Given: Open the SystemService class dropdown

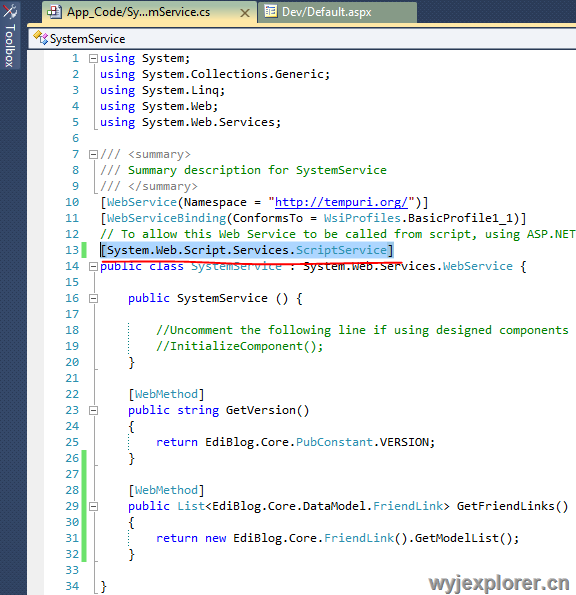Looking at the screenshot, I should (302, 39).
